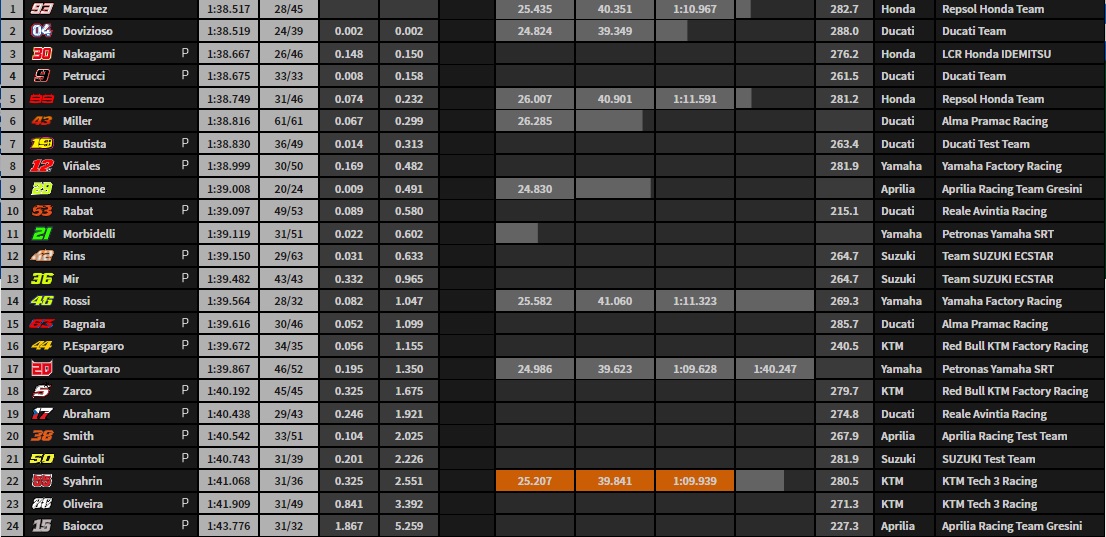Click Syahrin's orange sector time 25.207
Screen dimensions: 1106x537
tap(535, 481)
